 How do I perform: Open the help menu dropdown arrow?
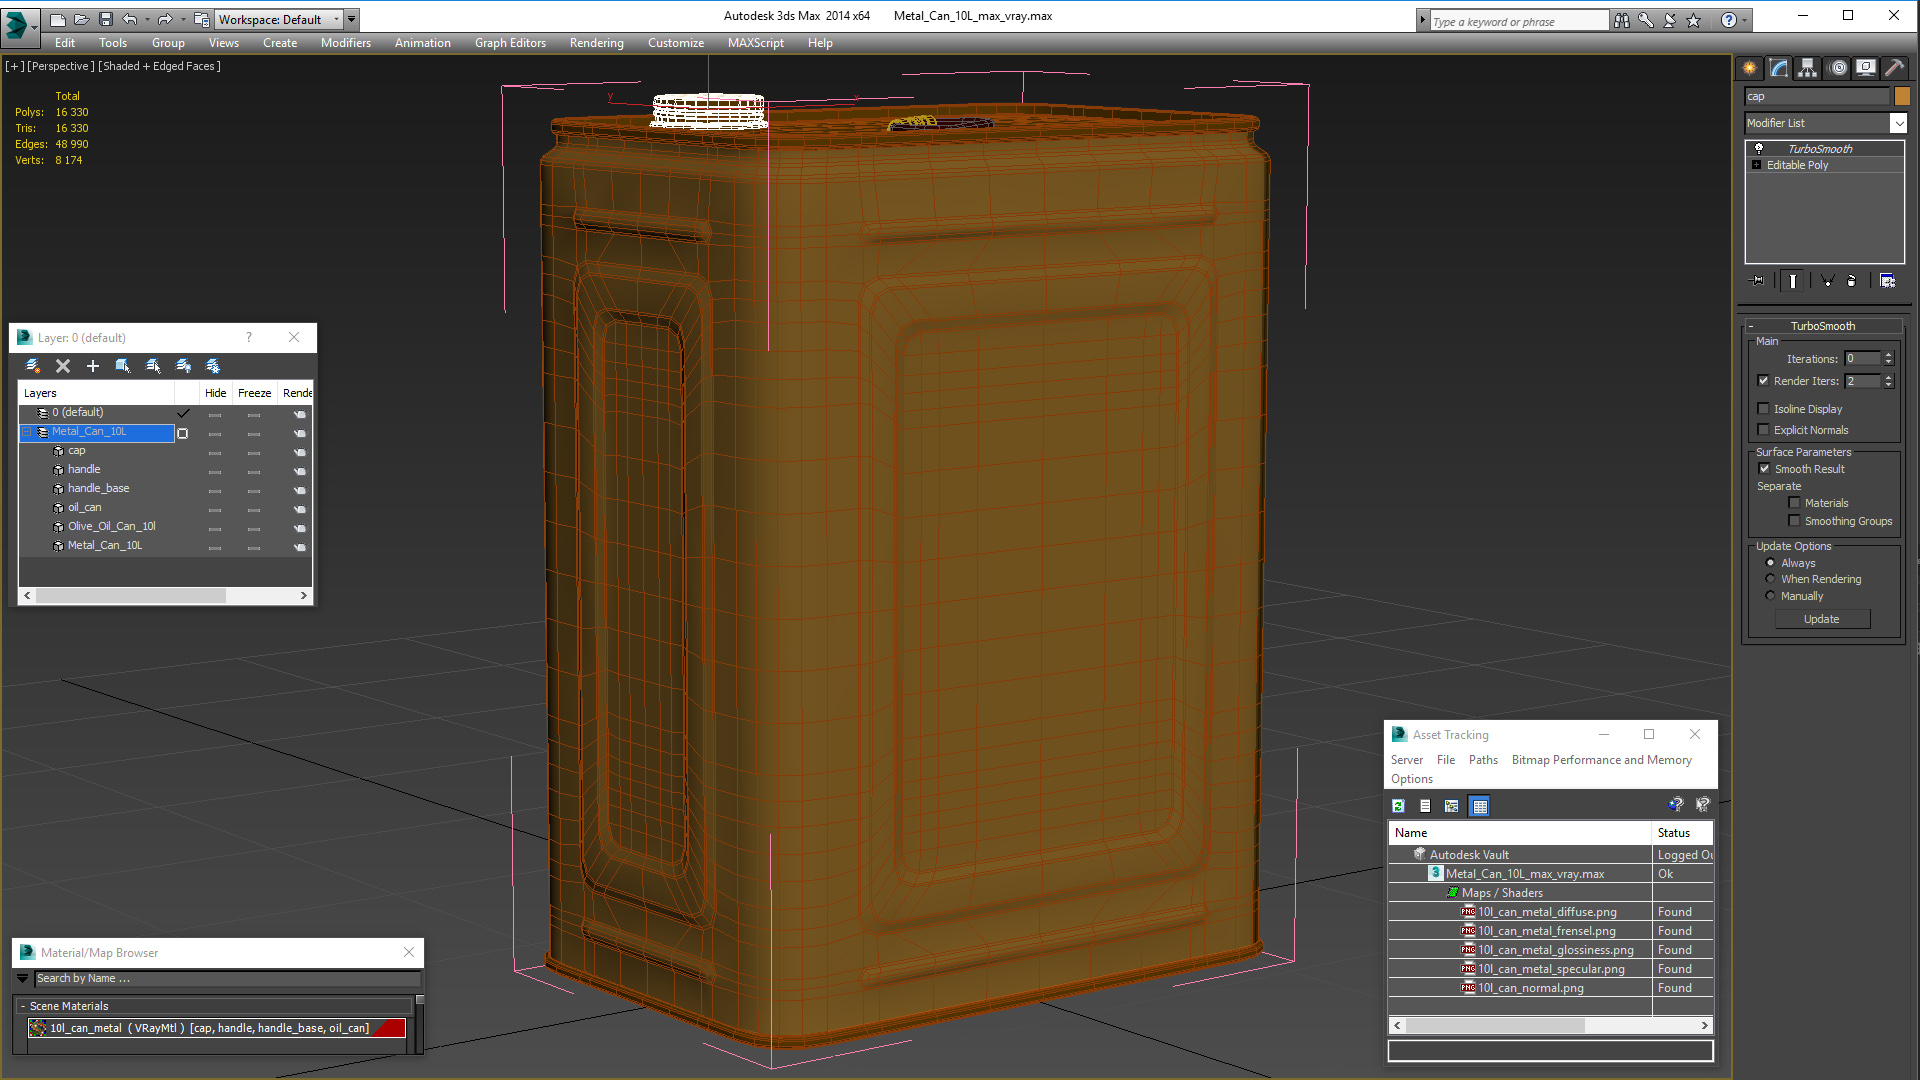tap(1745, 20)
